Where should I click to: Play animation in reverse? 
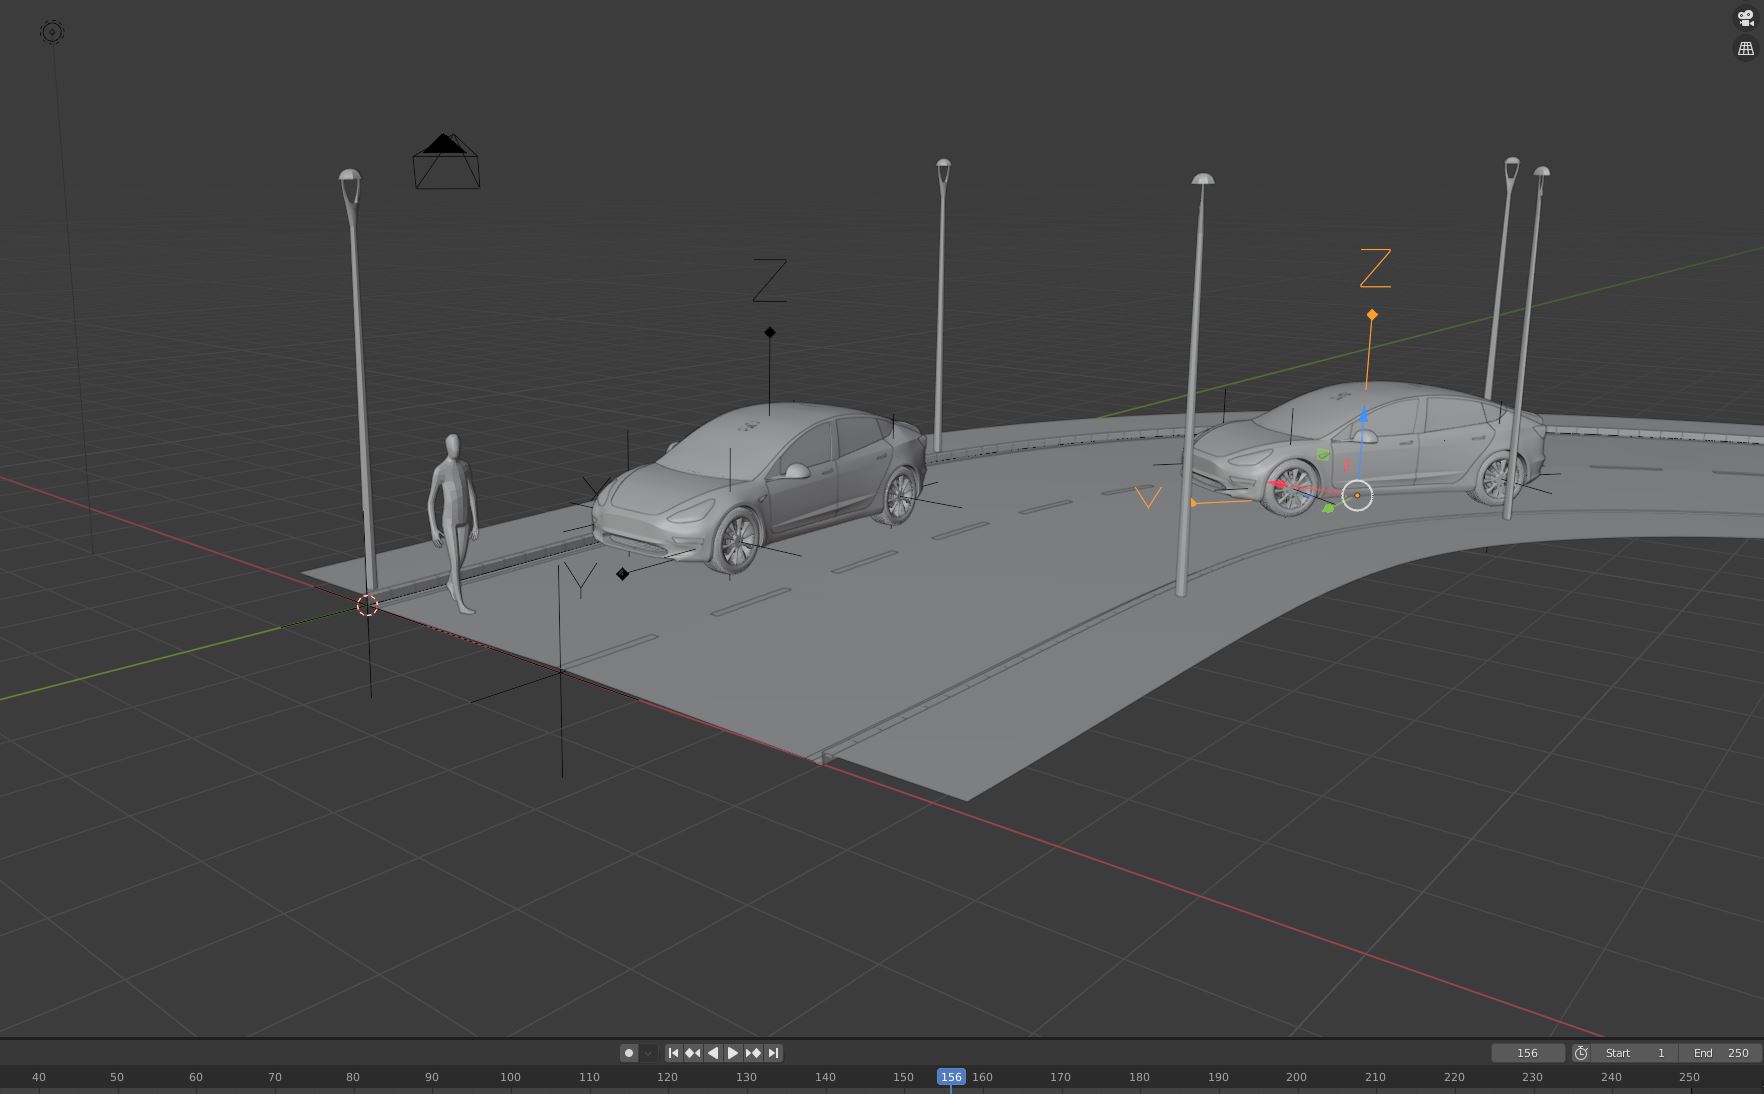tap(713, 1053)
